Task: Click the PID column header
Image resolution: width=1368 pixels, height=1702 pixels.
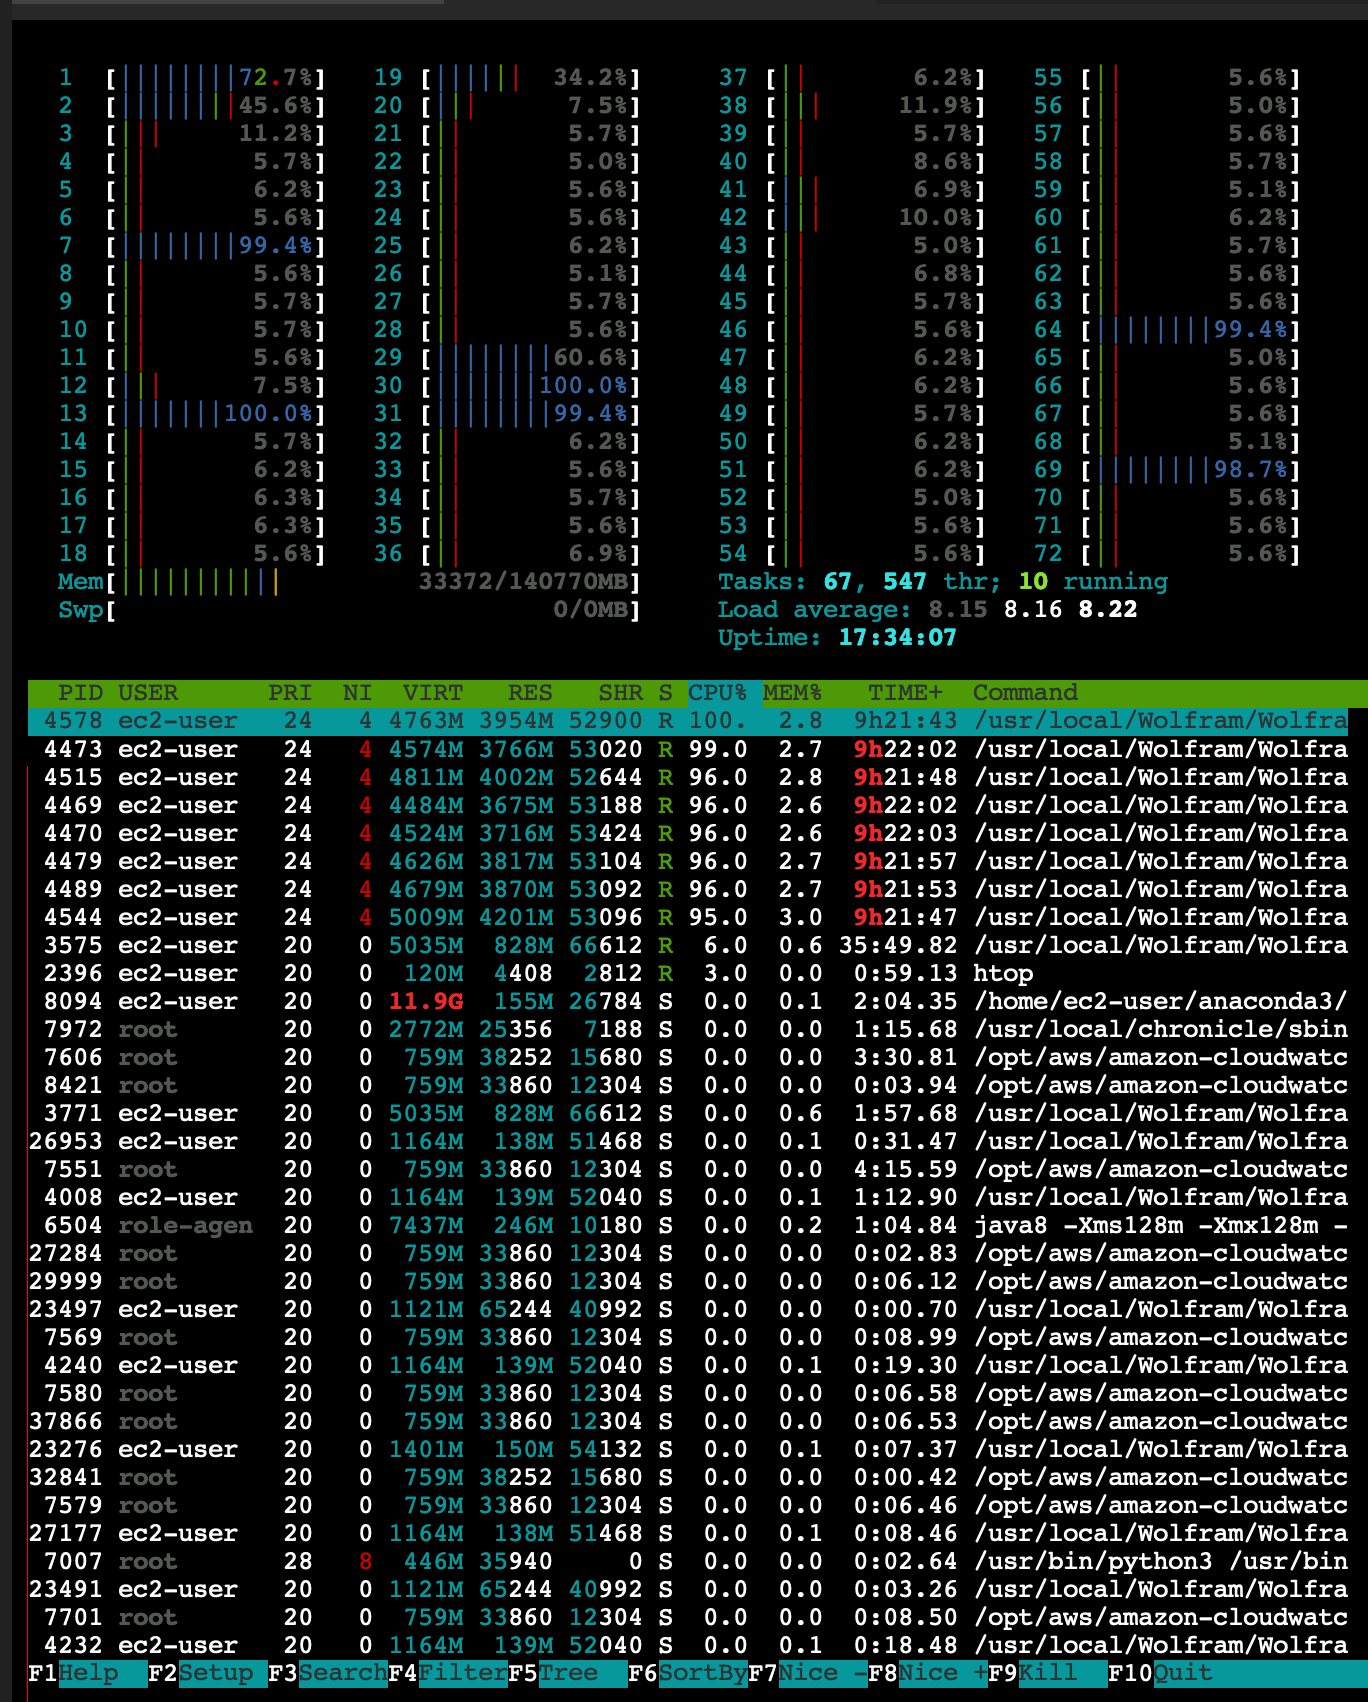Action: coord(80,693)
